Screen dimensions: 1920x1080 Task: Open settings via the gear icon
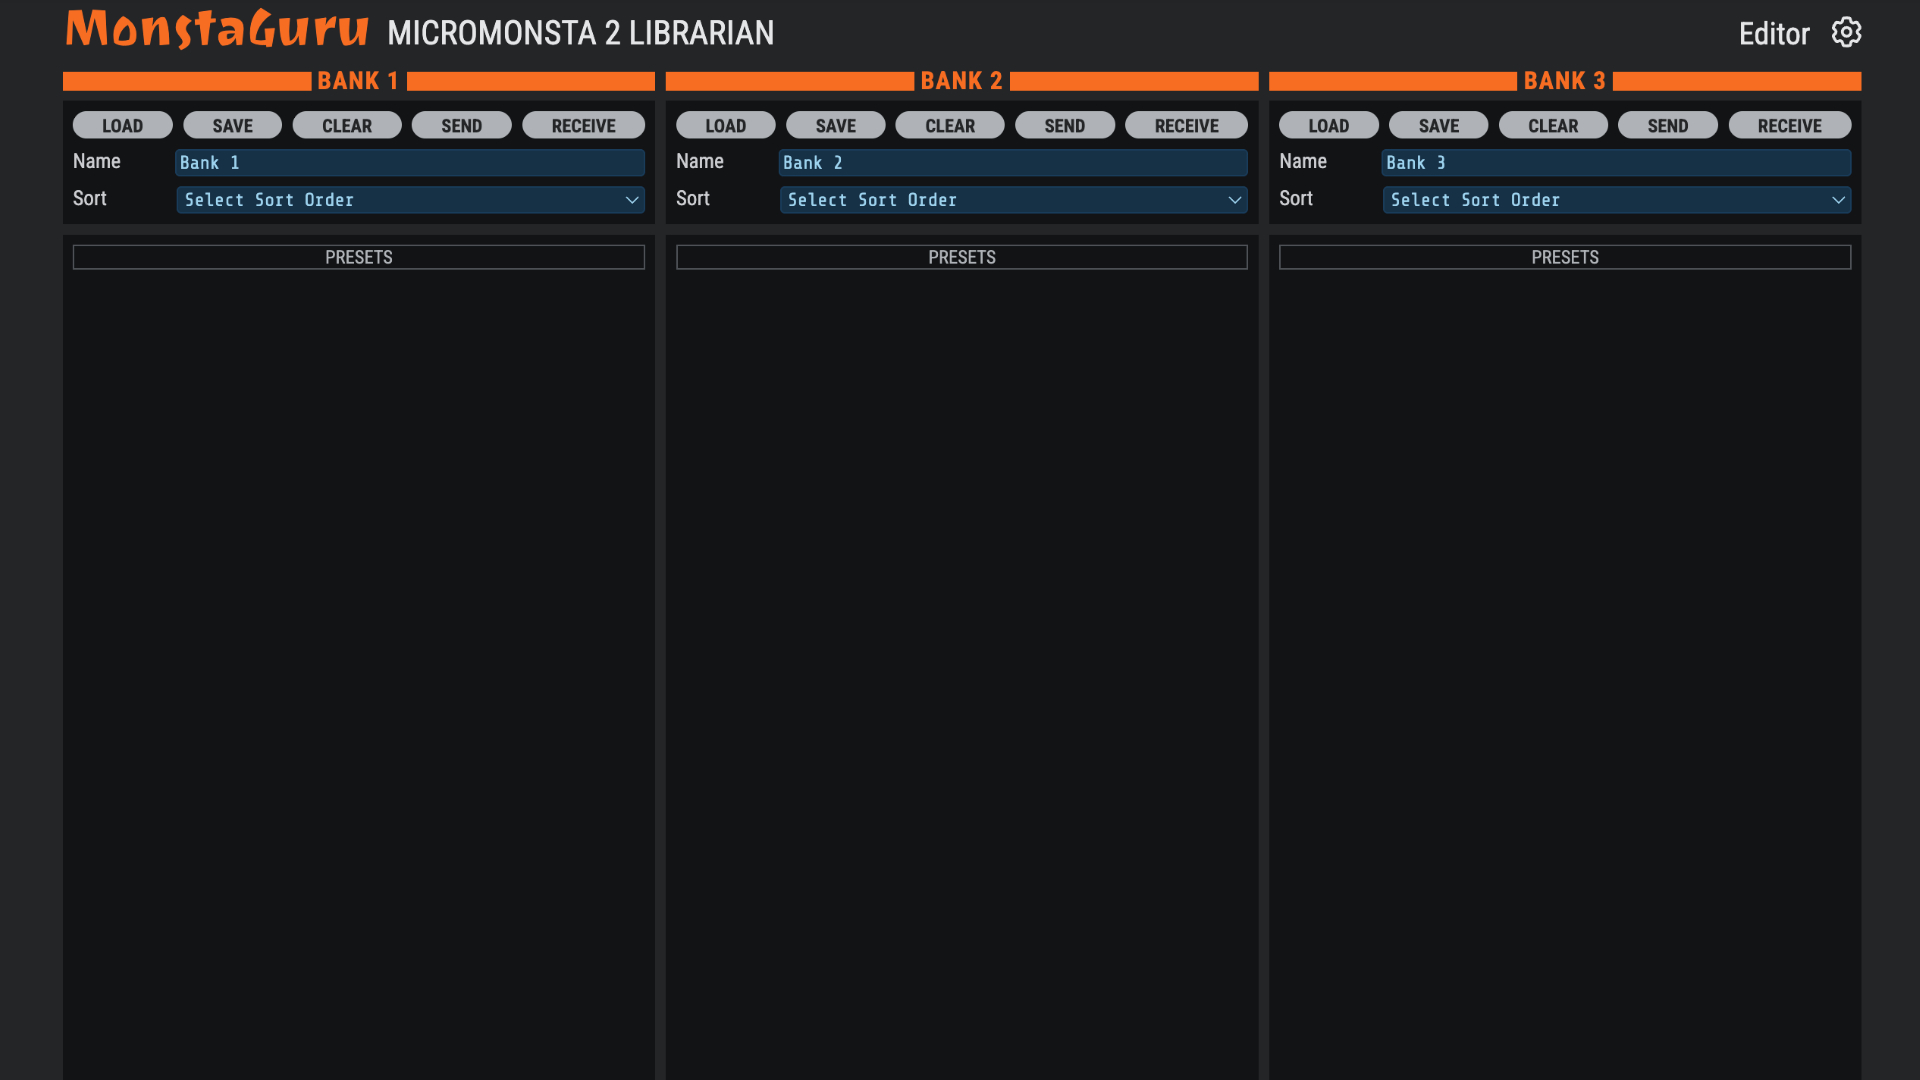[x=1846, y=33]
